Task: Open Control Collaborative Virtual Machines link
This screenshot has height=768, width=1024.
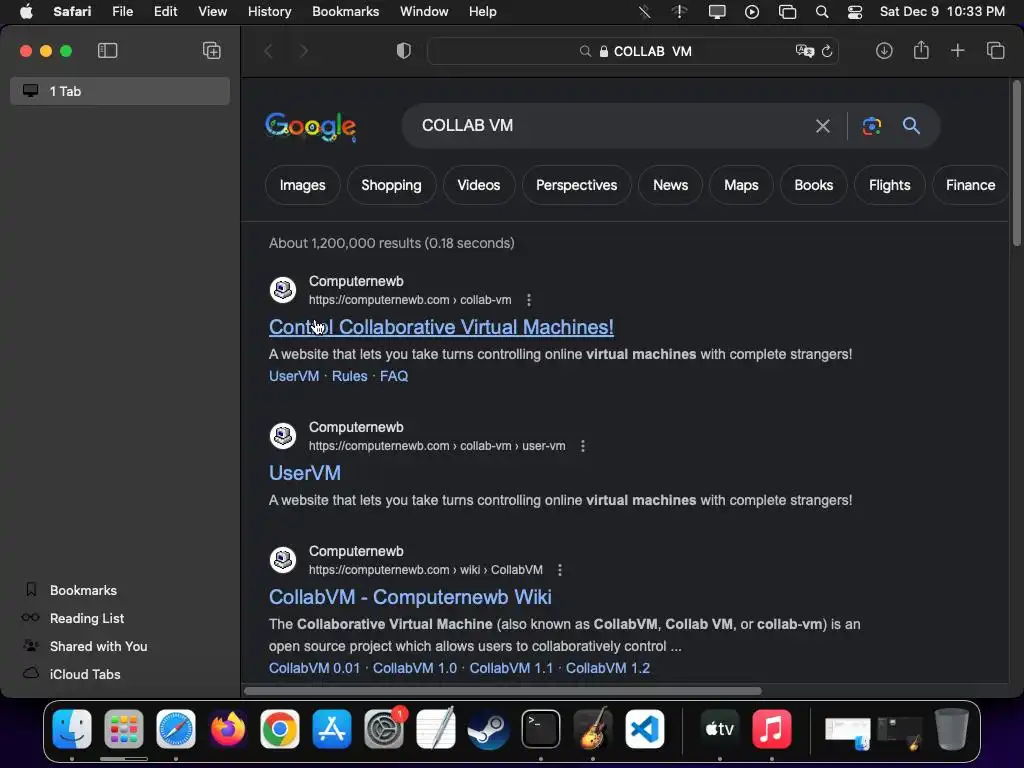Action: click(441, 327)
